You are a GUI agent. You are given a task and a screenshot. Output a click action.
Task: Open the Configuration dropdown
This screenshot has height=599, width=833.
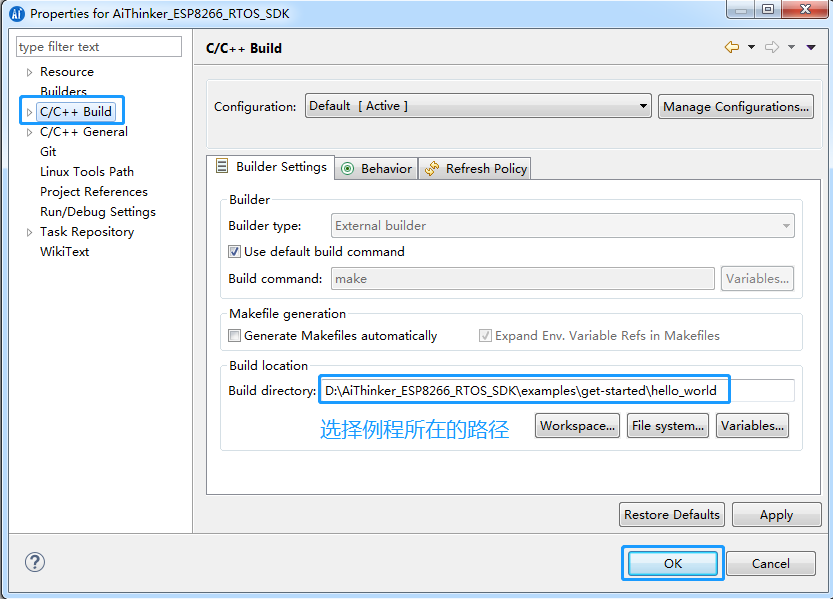[478, 106]
